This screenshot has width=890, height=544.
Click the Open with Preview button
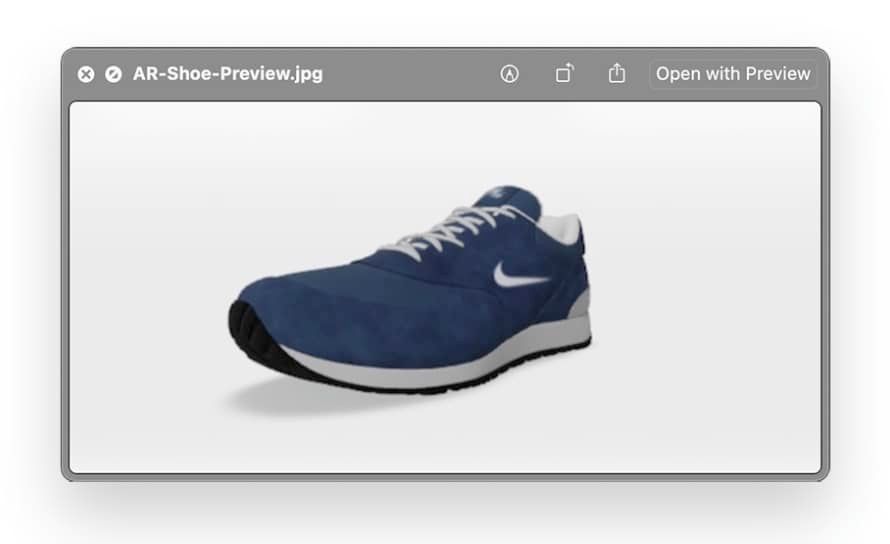coord(733,74)
